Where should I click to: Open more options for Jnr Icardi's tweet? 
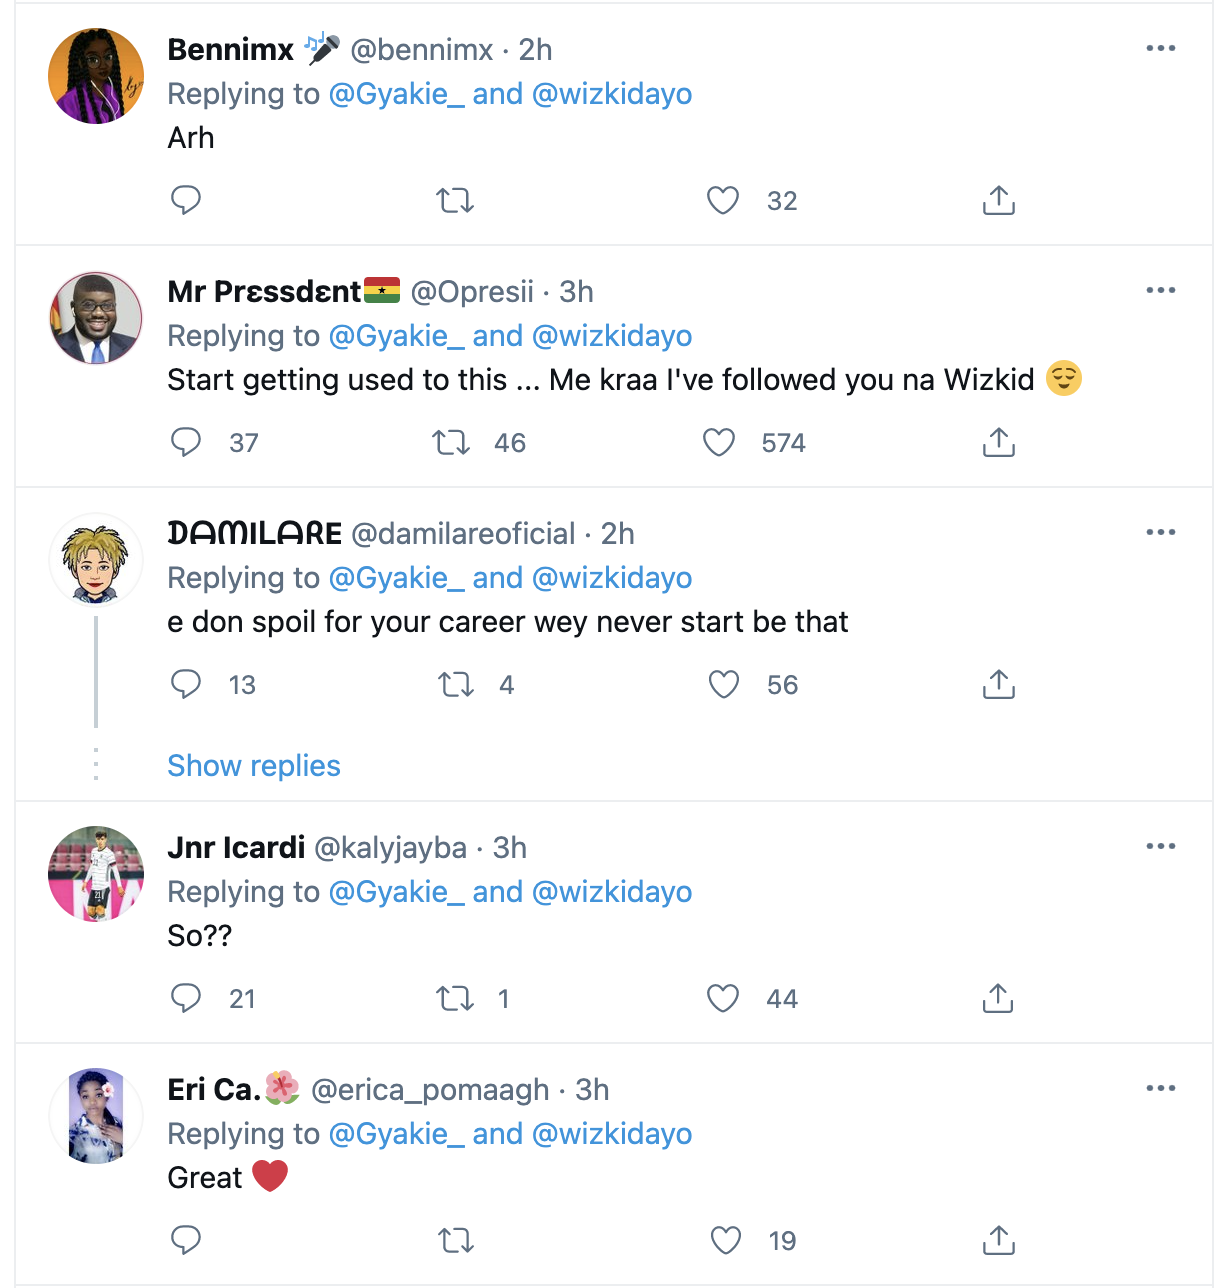pyautogui.click(x=1160, y=846)
